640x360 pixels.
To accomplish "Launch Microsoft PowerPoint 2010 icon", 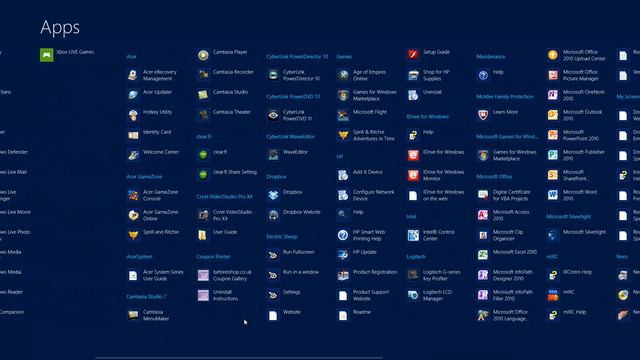I will click(553, 135).
